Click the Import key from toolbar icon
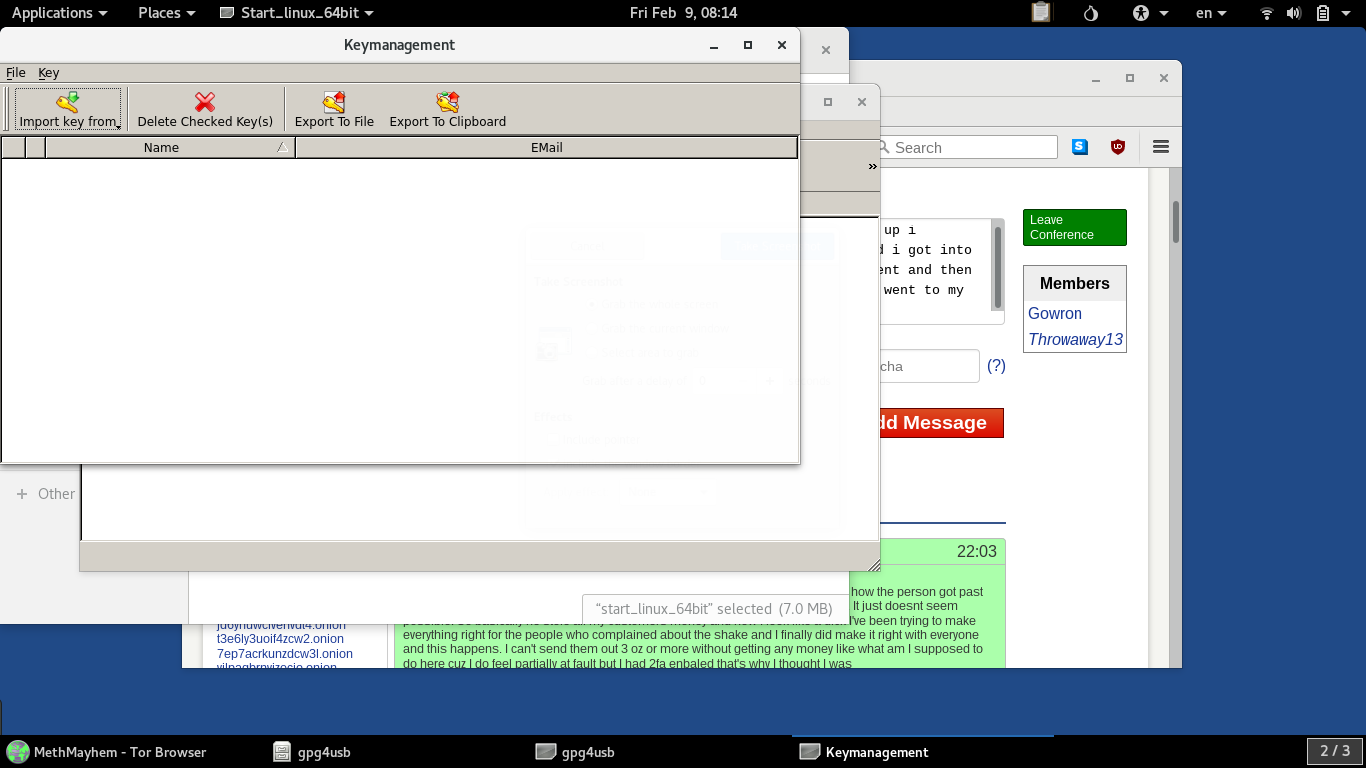 [x=68, y=102]
